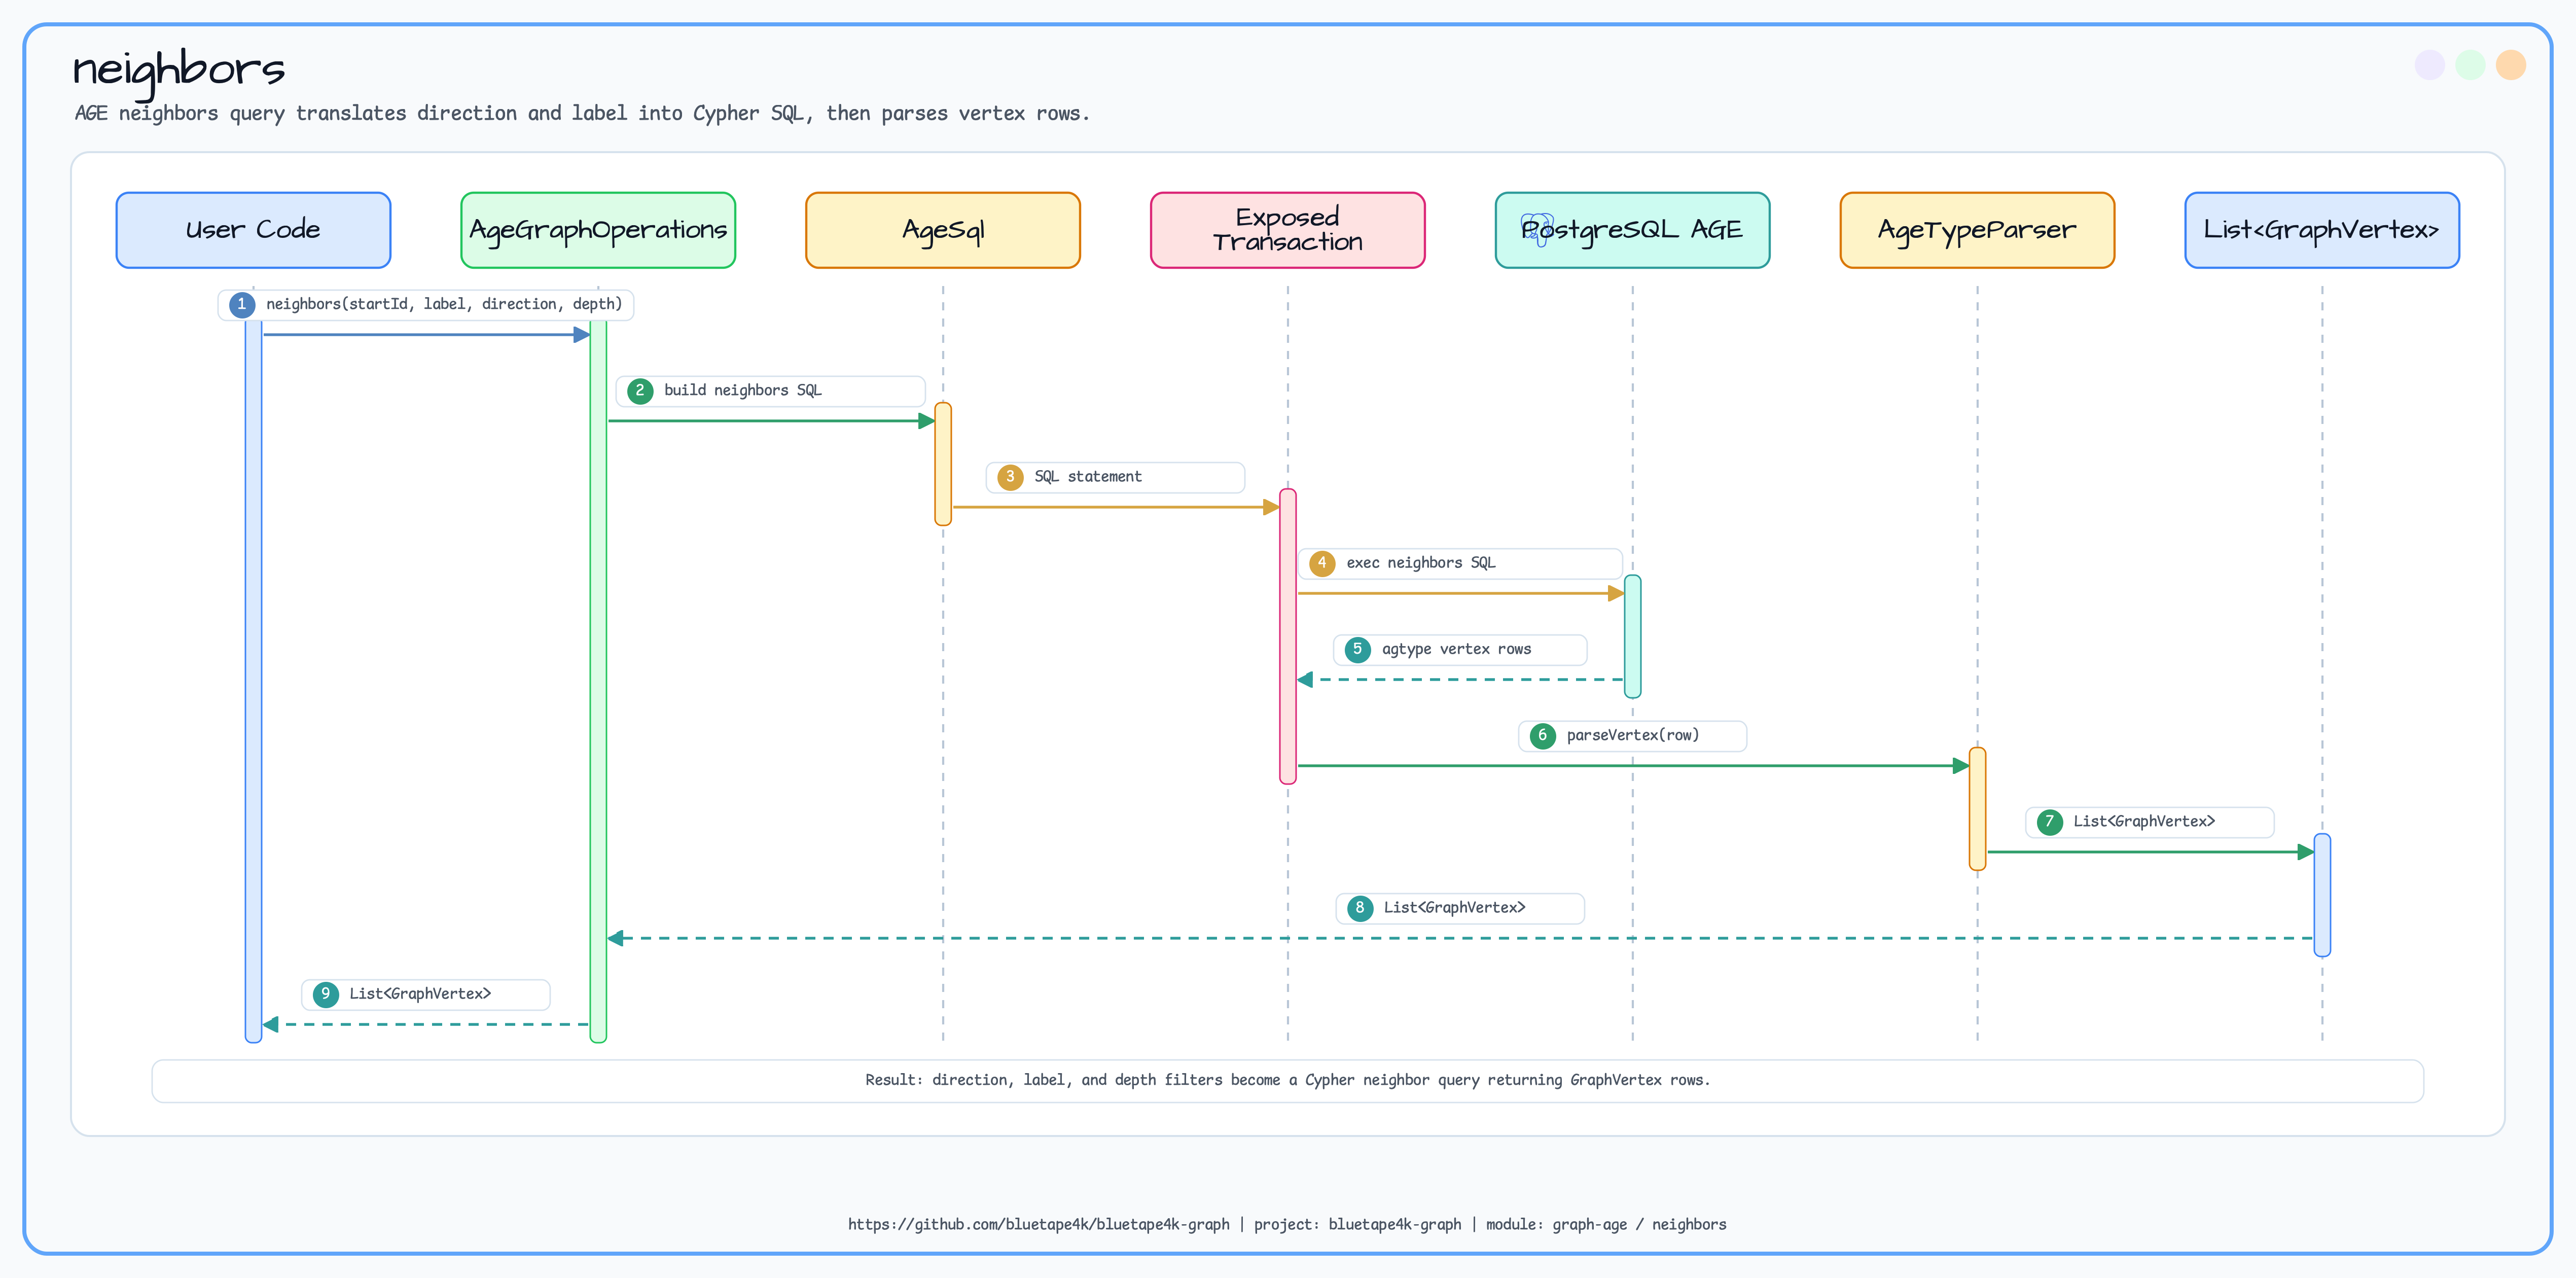Select the 'agtype vertex rows' message label
The width and height of the screenshot is (2576, 1278).
(1460, 649)
